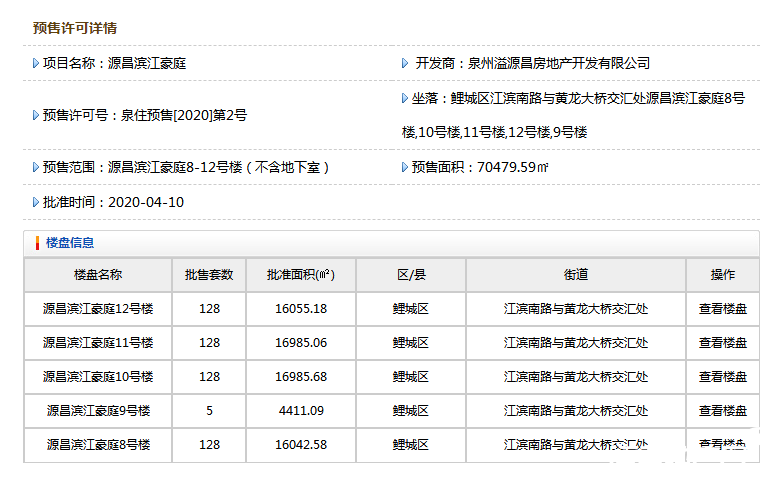The image size is (774, 482).
Task: Click the 预售许可详情 page heading
Action: pos(74,28)
